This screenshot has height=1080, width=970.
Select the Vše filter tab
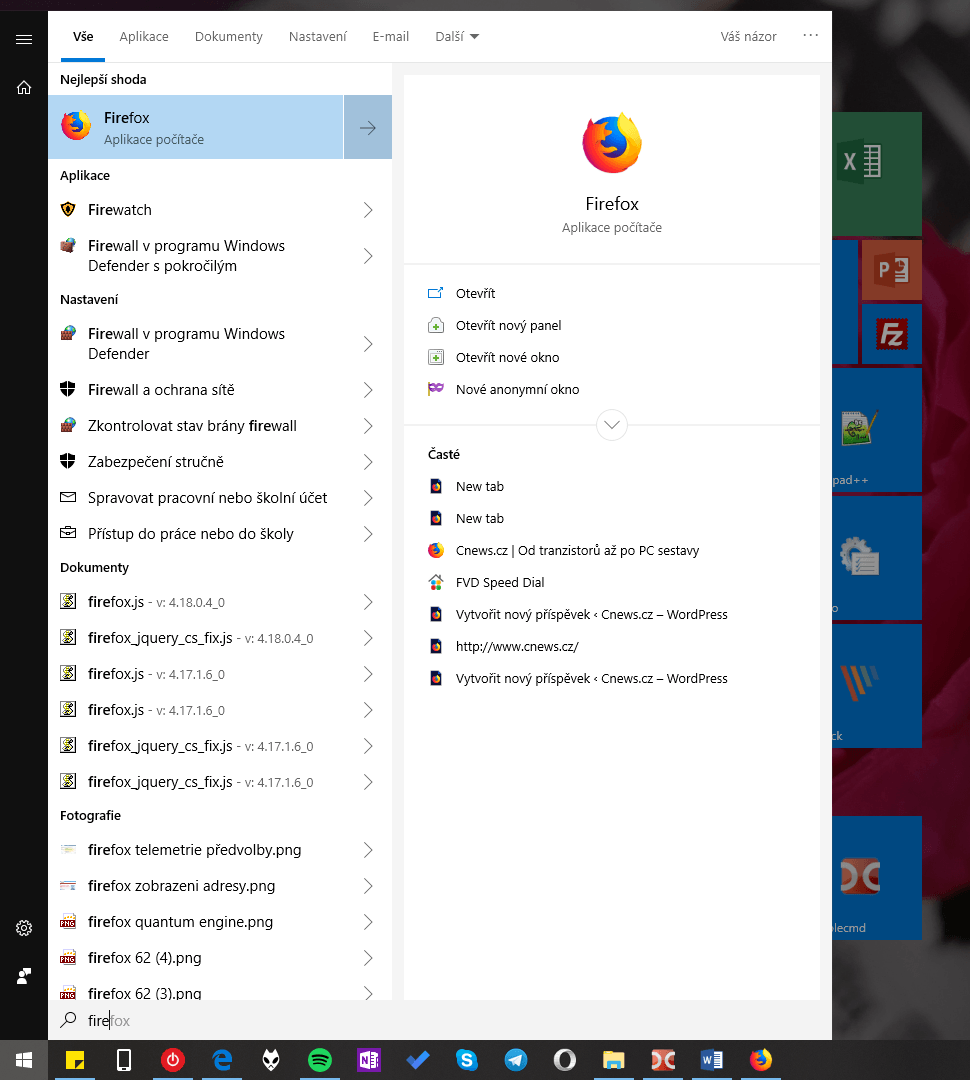(x=83, y=37)
